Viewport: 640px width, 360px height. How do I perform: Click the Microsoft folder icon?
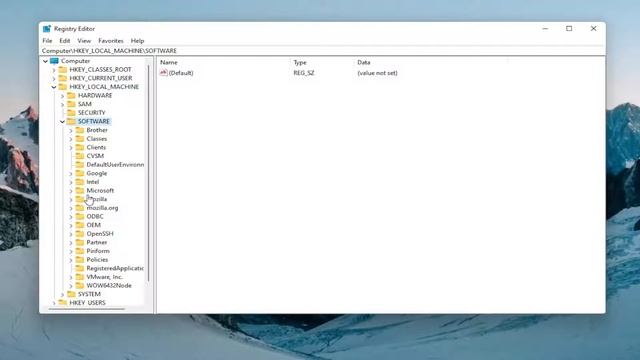(80, 190)
